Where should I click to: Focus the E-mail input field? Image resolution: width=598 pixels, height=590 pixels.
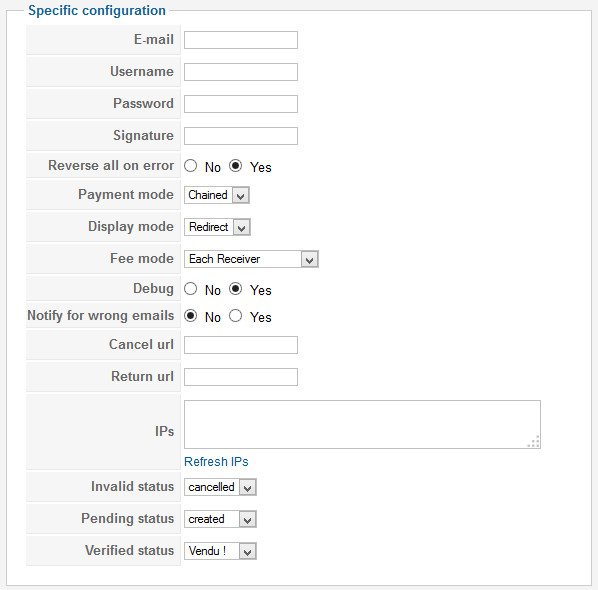(x=241, y=40)
